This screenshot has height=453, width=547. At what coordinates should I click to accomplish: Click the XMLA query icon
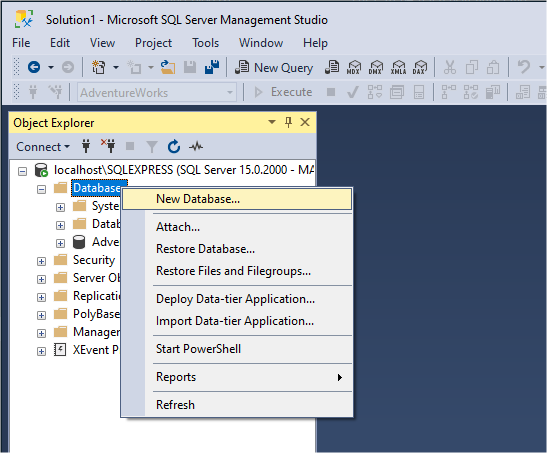tap(398, 67)
